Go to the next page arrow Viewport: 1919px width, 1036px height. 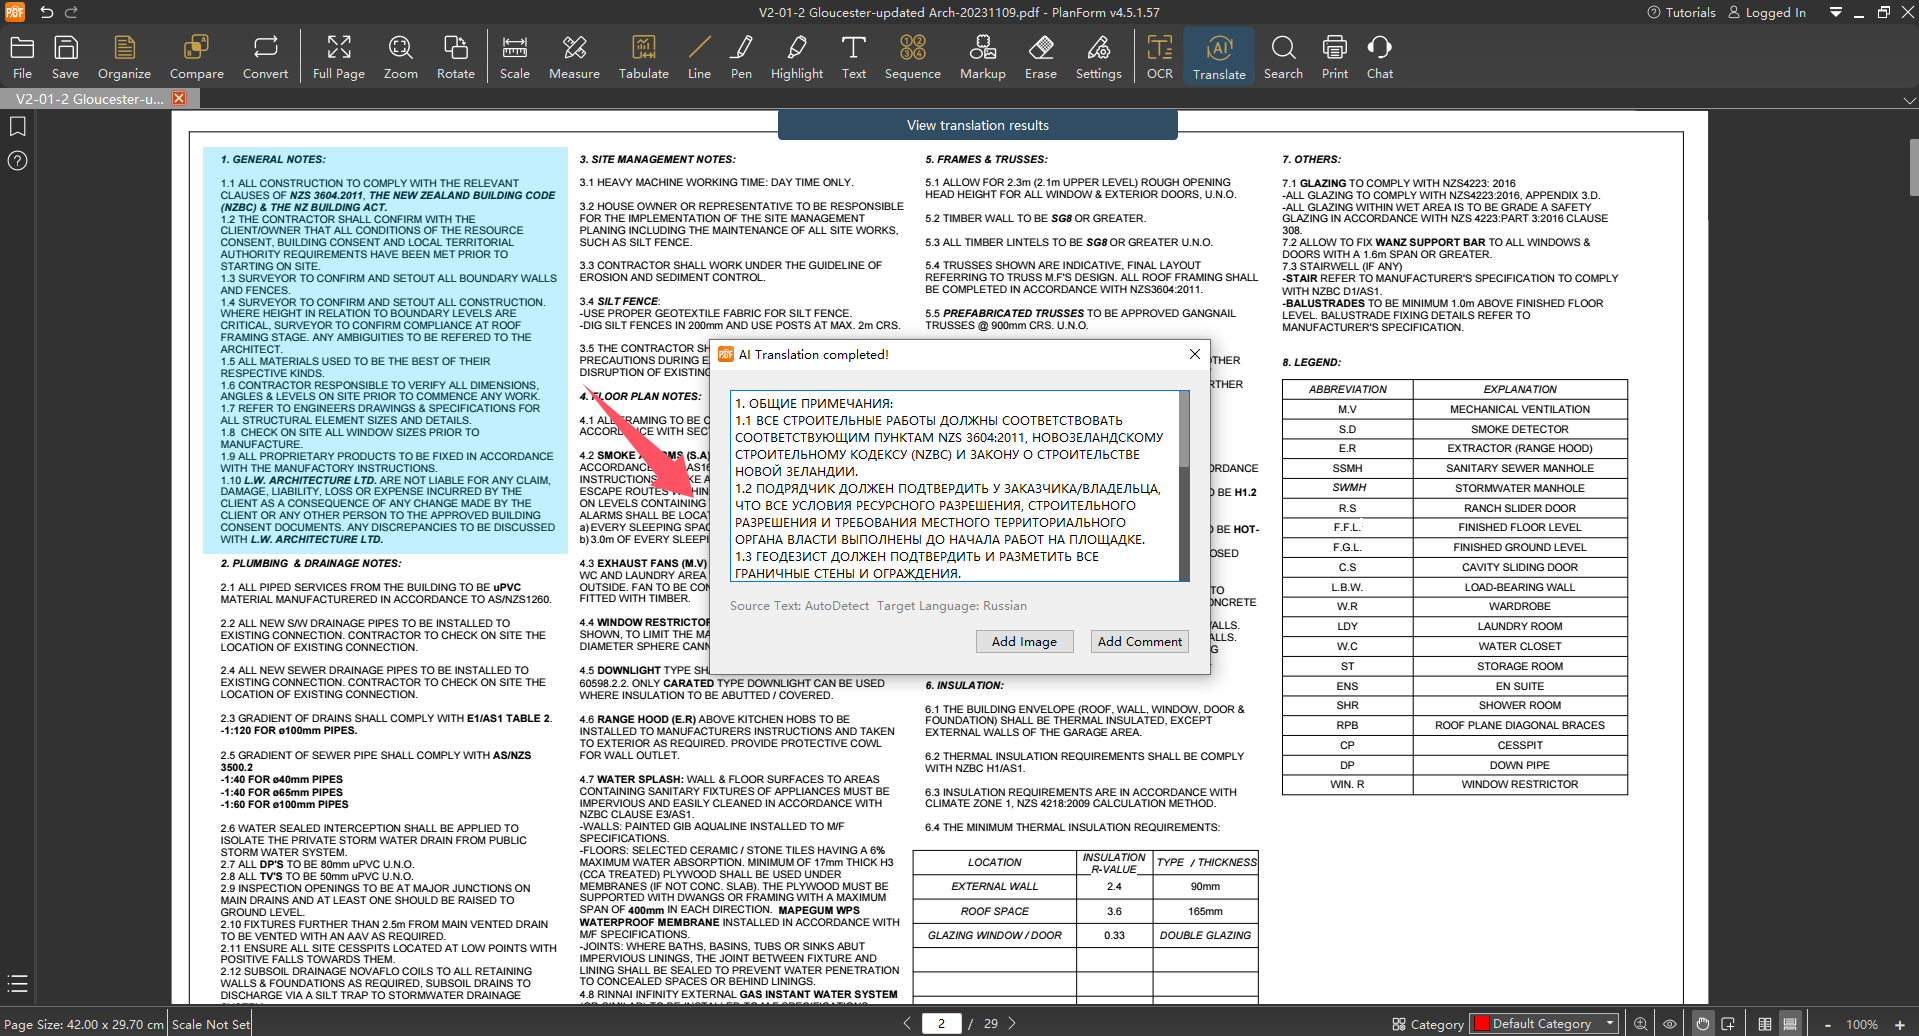[1012, 1023]
